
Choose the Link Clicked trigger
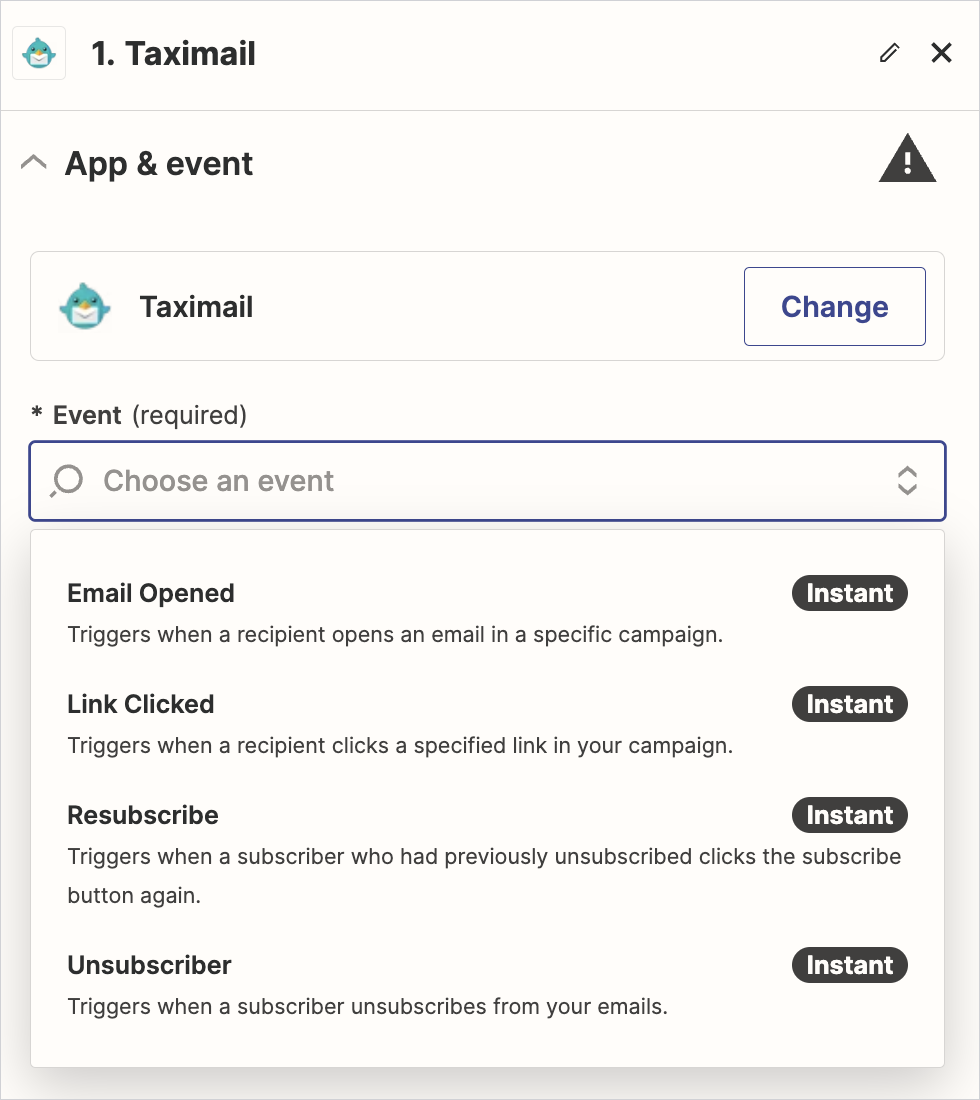(x=141, y=704)
